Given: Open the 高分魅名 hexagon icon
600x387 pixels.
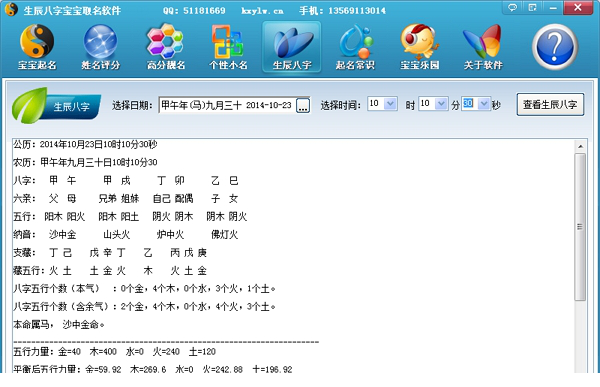Looking at the screenshot, I should tap(165, 47).
